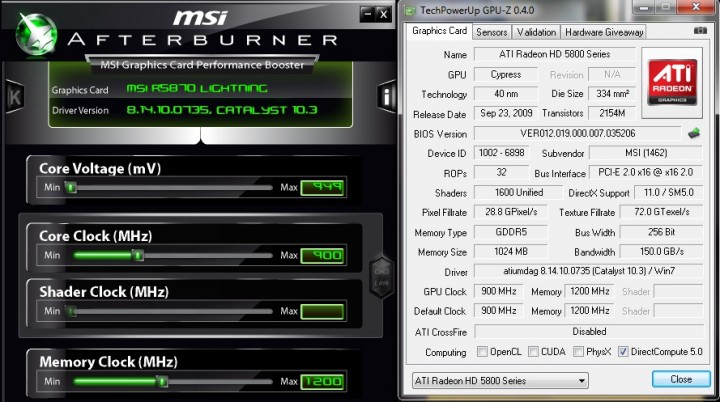Click the Die Size value 334 mm²
This screenshot has width=720, height=402.
click(612, 94)
